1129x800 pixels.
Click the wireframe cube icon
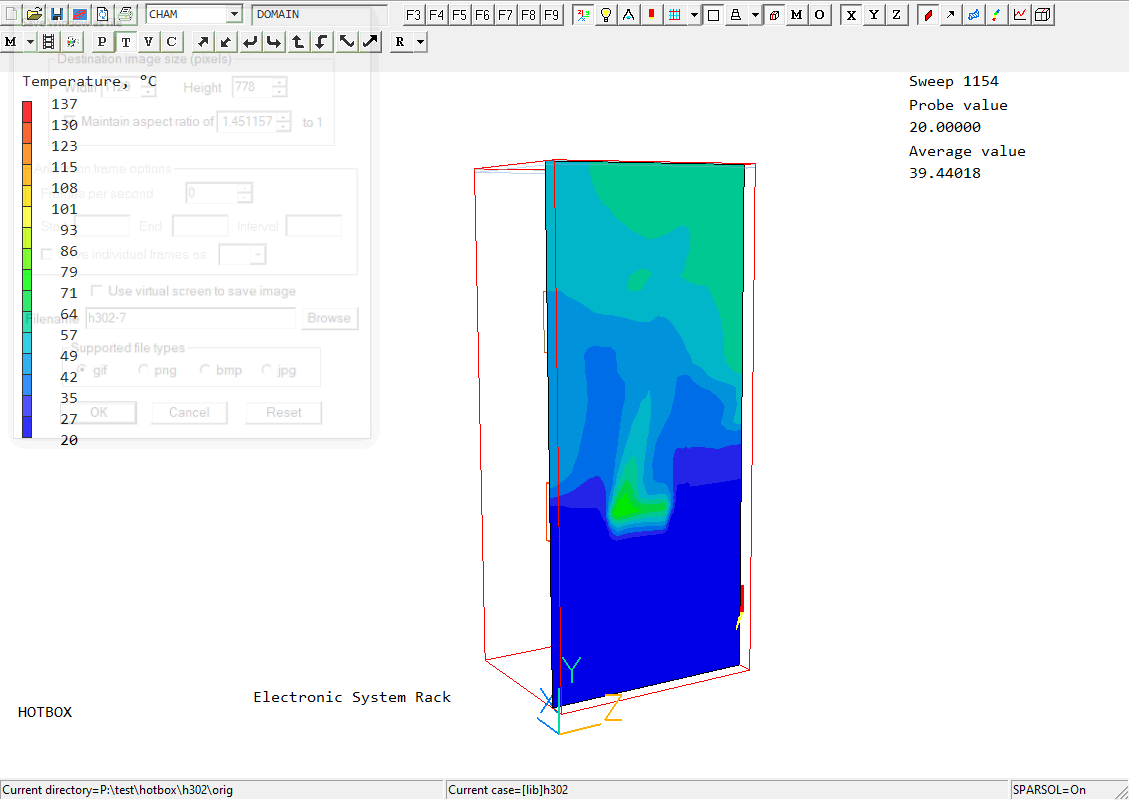pyautogui.click(x=1042, y=14)
